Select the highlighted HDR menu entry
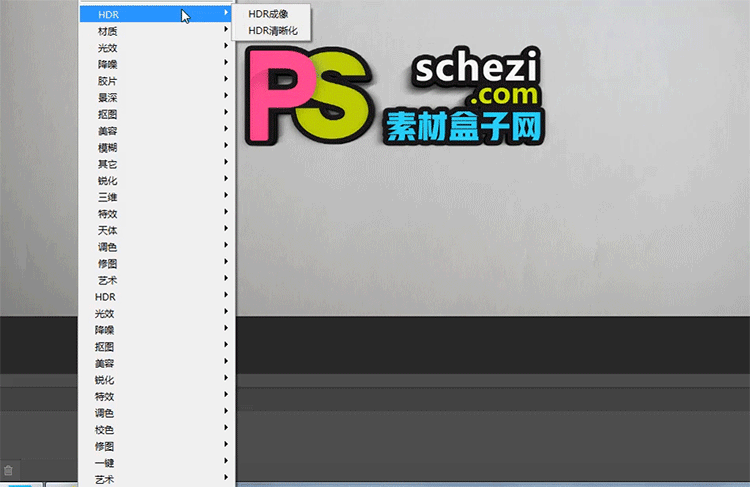 tap(156, 14)
